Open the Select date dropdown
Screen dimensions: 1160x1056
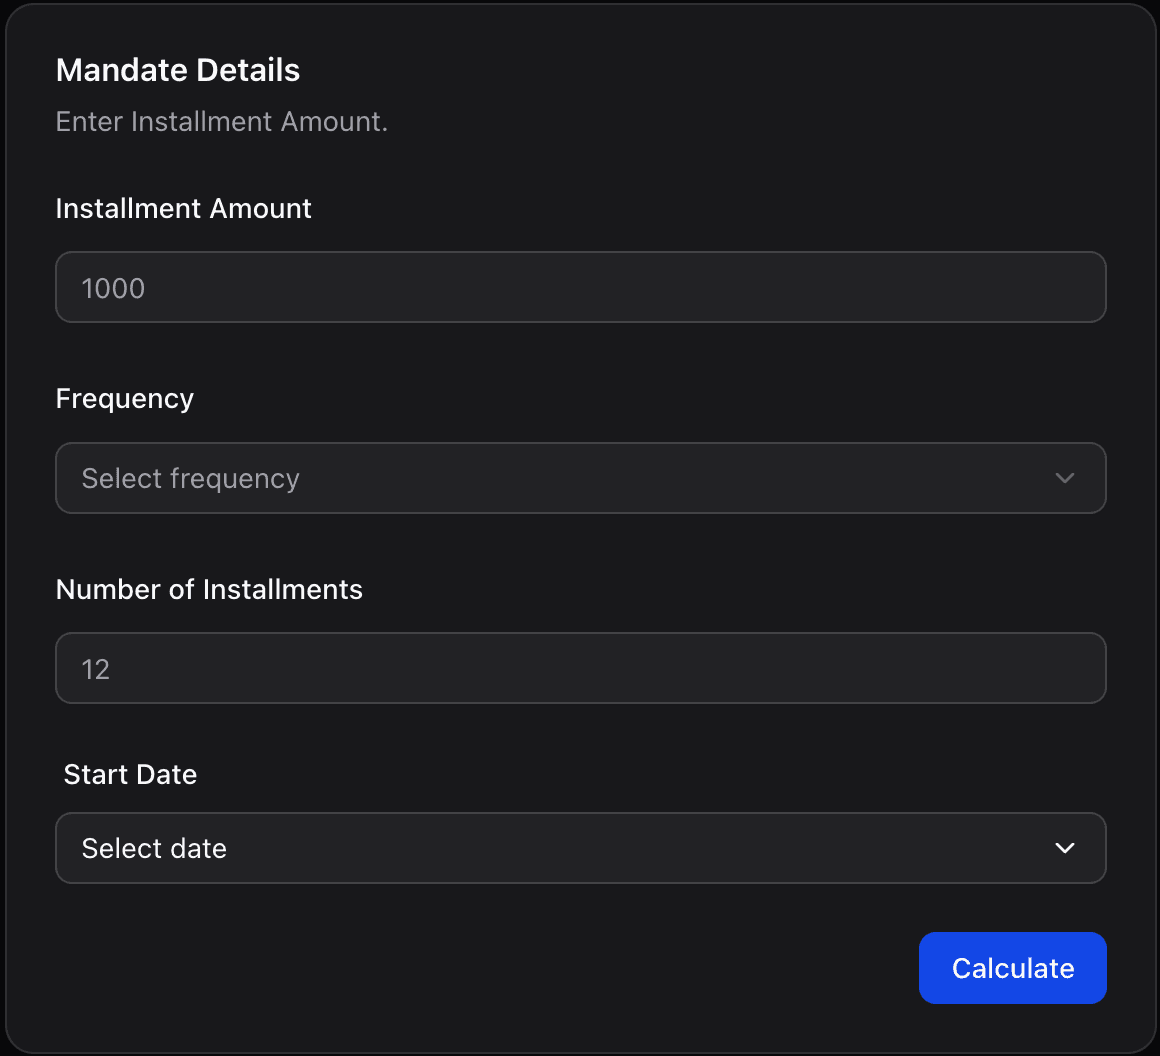tap(580, 848)
